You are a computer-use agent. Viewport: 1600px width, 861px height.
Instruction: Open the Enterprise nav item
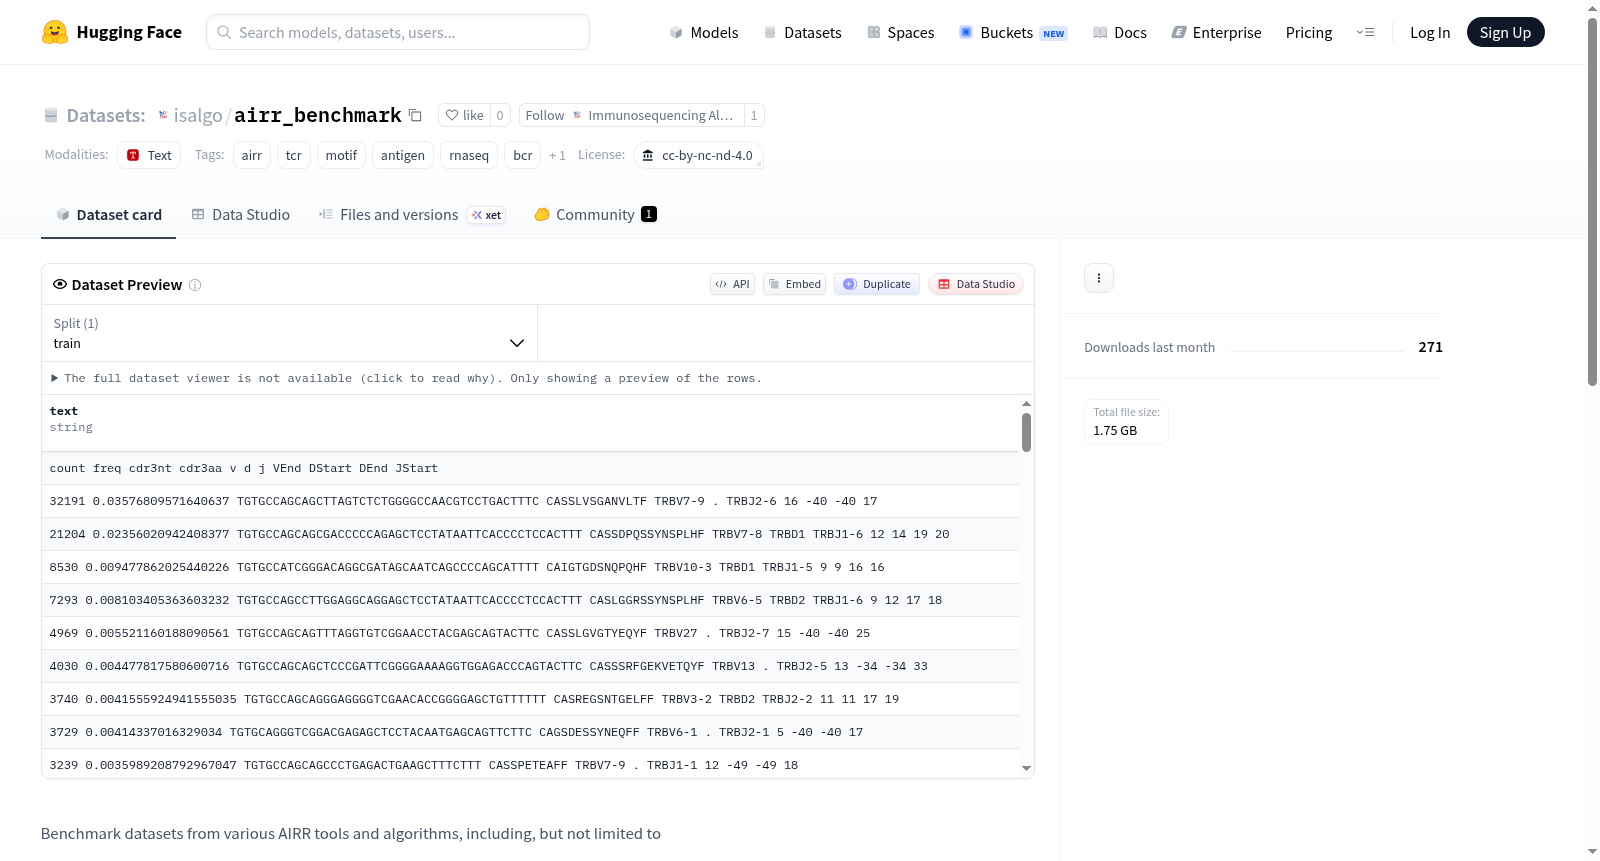1216,32
